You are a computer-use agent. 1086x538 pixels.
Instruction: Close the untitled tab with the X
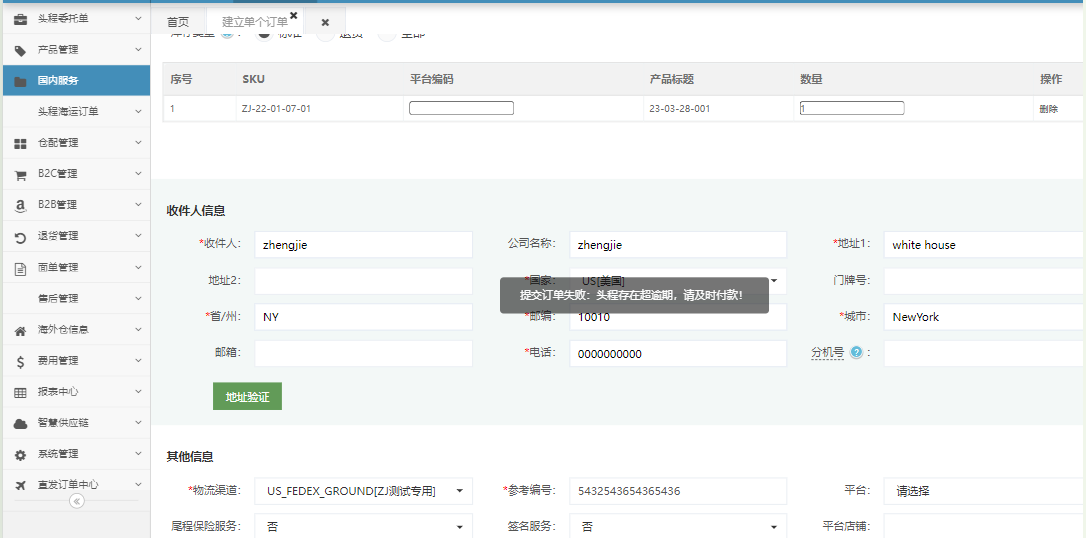[325, 22]
